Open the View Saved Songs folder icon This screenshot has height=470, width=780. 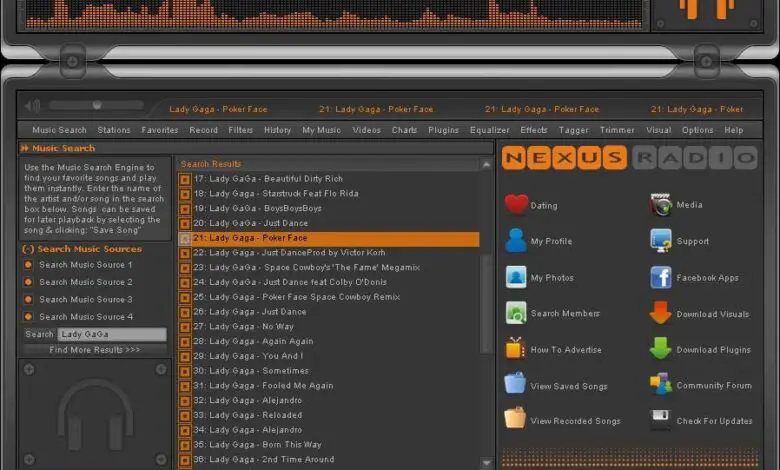[515, 383]
